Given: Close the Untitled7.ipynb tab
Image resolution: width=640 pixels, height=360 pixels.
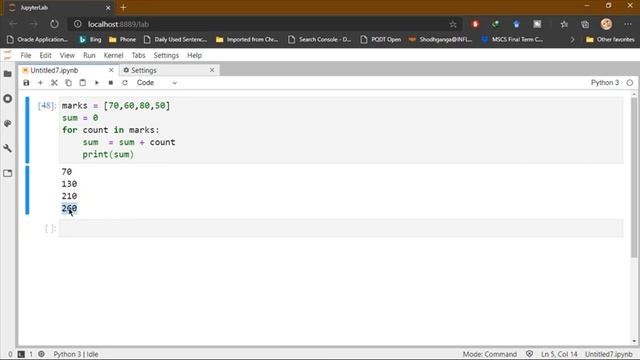Looking at the screenshot, I should tap(111, 70).
